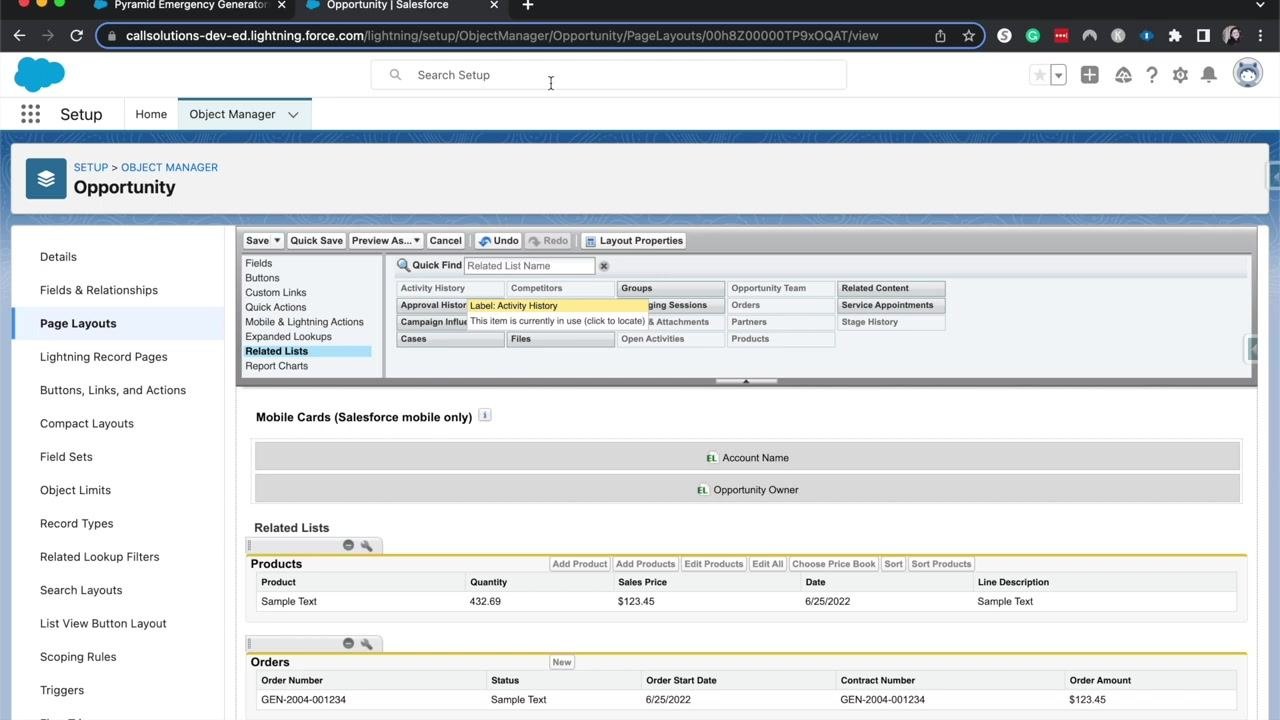
Task: Click Mobile Cards info icon
Action: click(x=485, y=415)
